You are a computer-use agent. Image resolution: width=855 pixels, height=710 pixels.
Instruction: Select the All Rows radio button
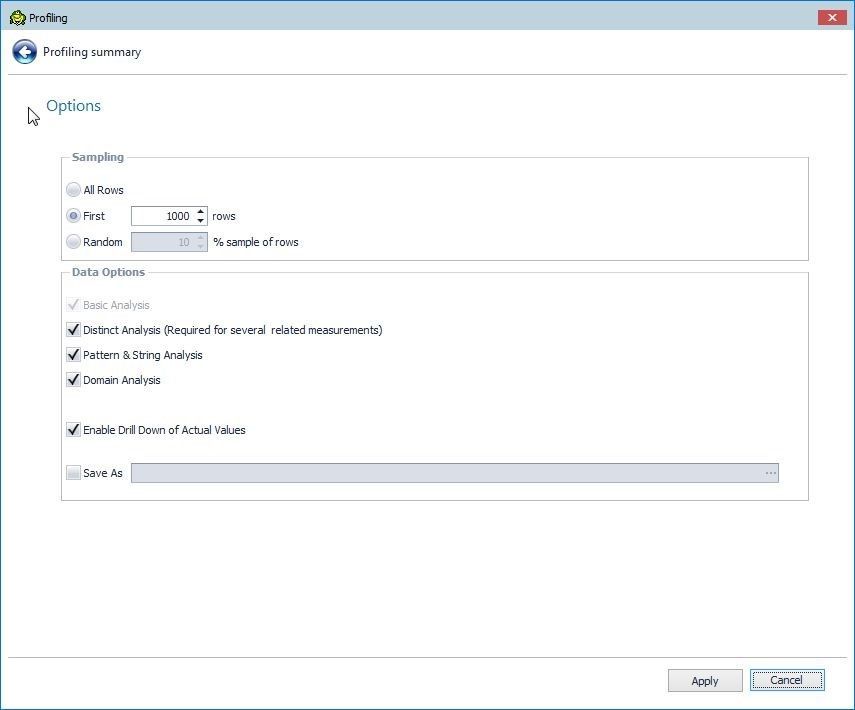(x=73, y=190)
